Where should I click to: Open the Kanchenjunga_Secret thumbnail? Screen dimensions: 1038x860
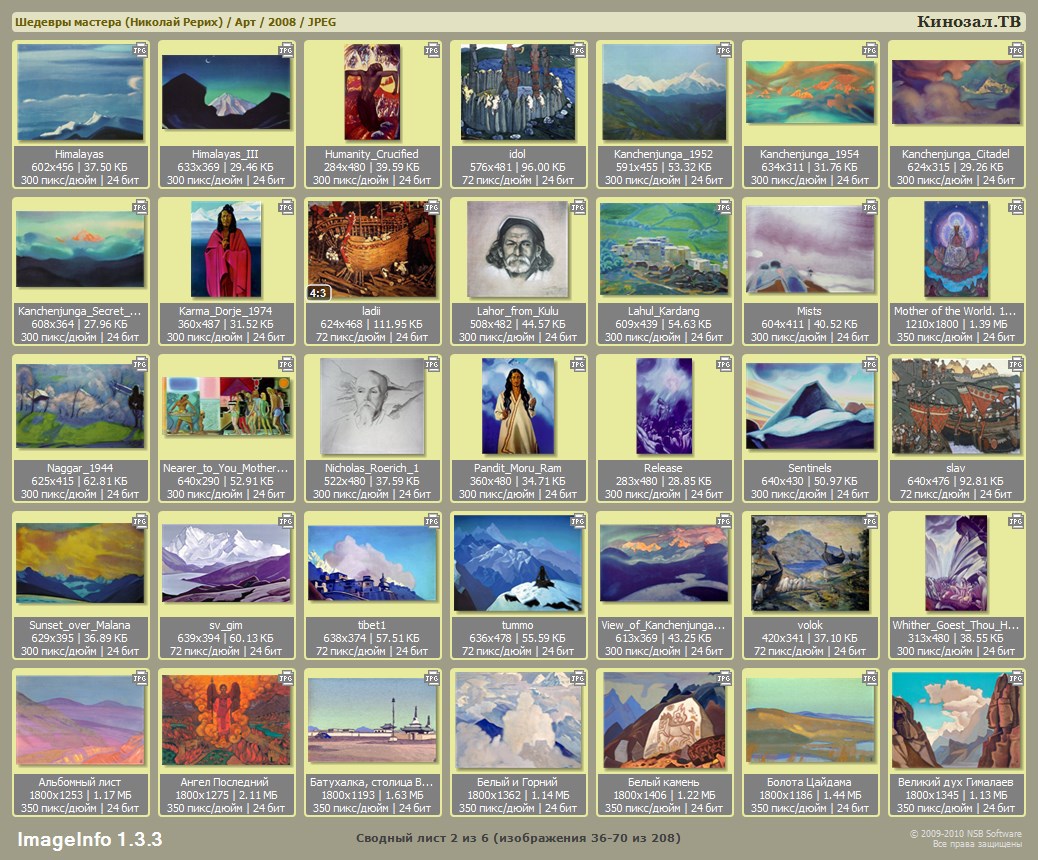pyautogui.click(x=80, y=249)
